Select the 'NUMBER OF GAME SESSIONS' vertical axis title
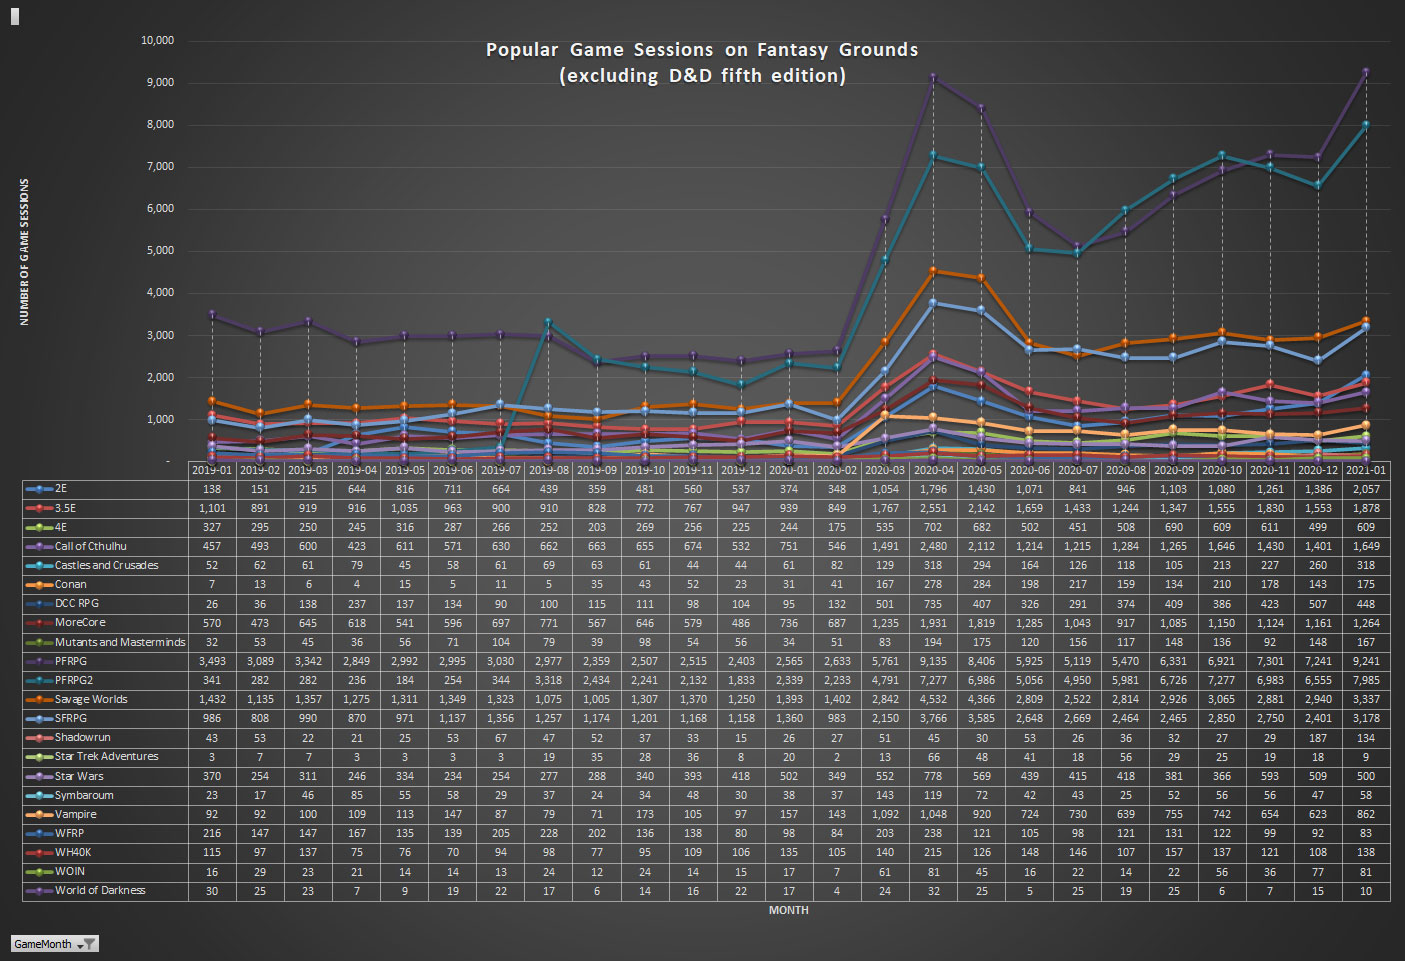 tap(24, 252)
